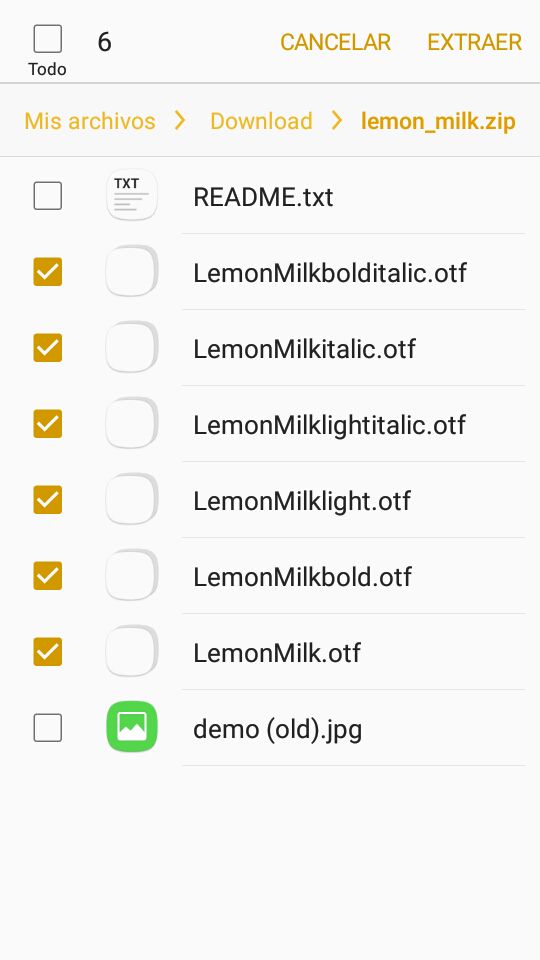The height and width of the screenshot is (960, 540).
Task: Select the LemonMilk.otf file name
Action: tap(277, 653)
